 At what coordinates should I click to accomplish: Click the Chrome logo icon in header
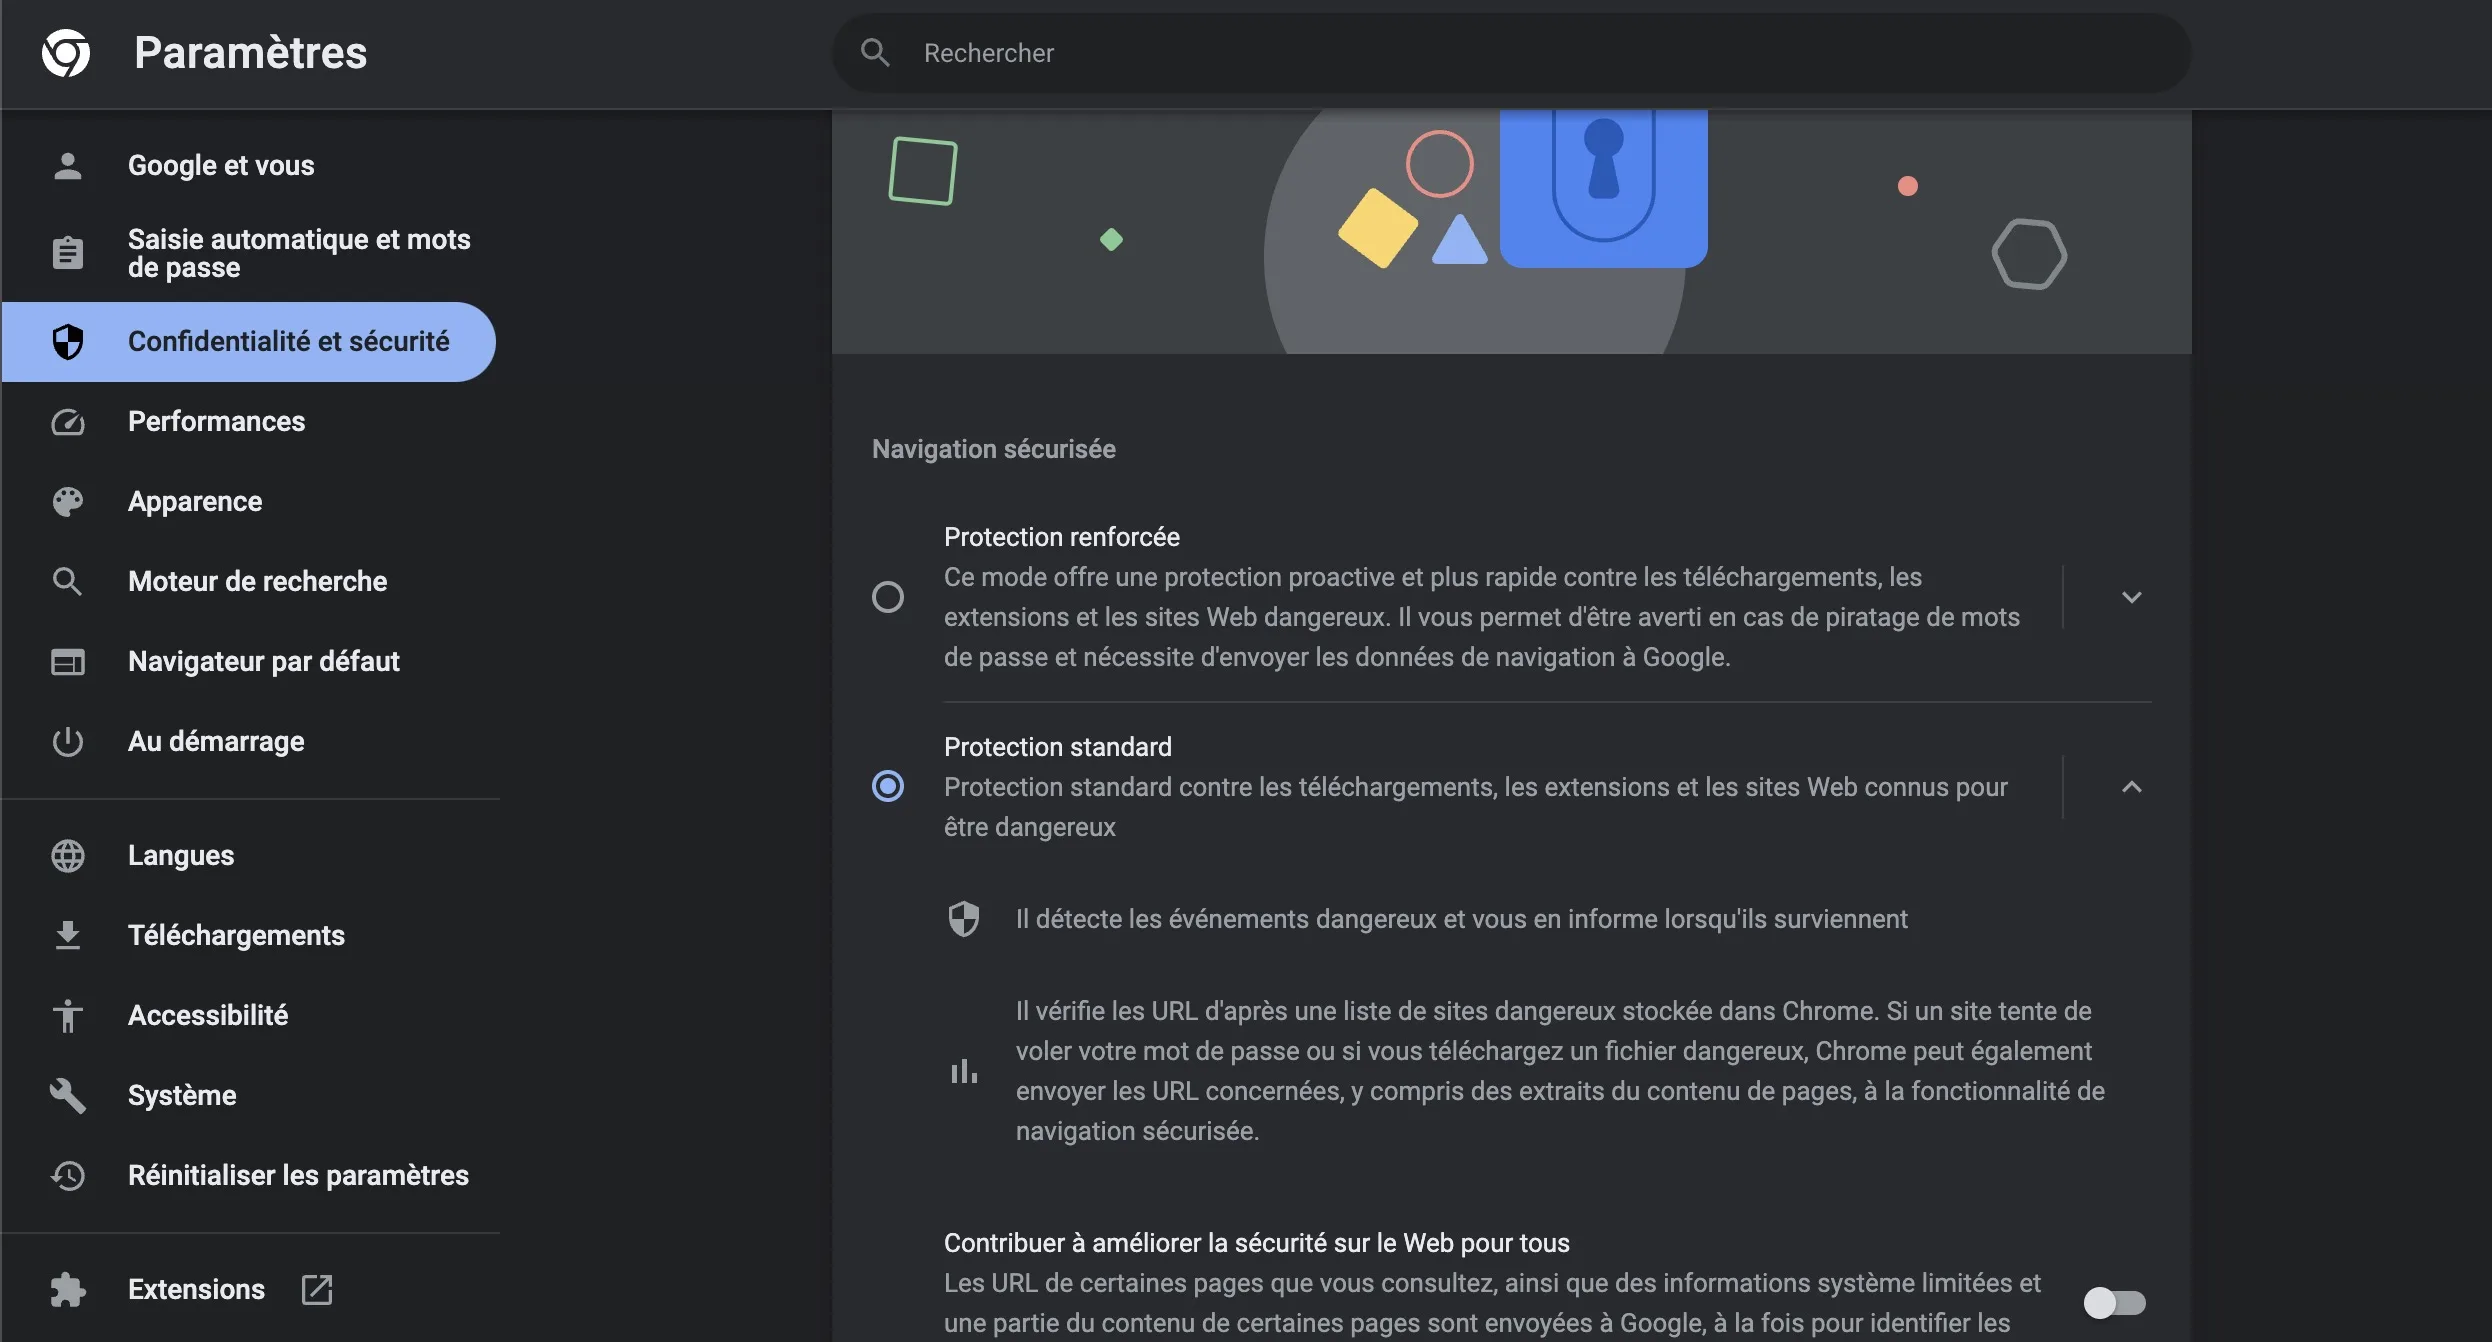(x=66, y=53)
